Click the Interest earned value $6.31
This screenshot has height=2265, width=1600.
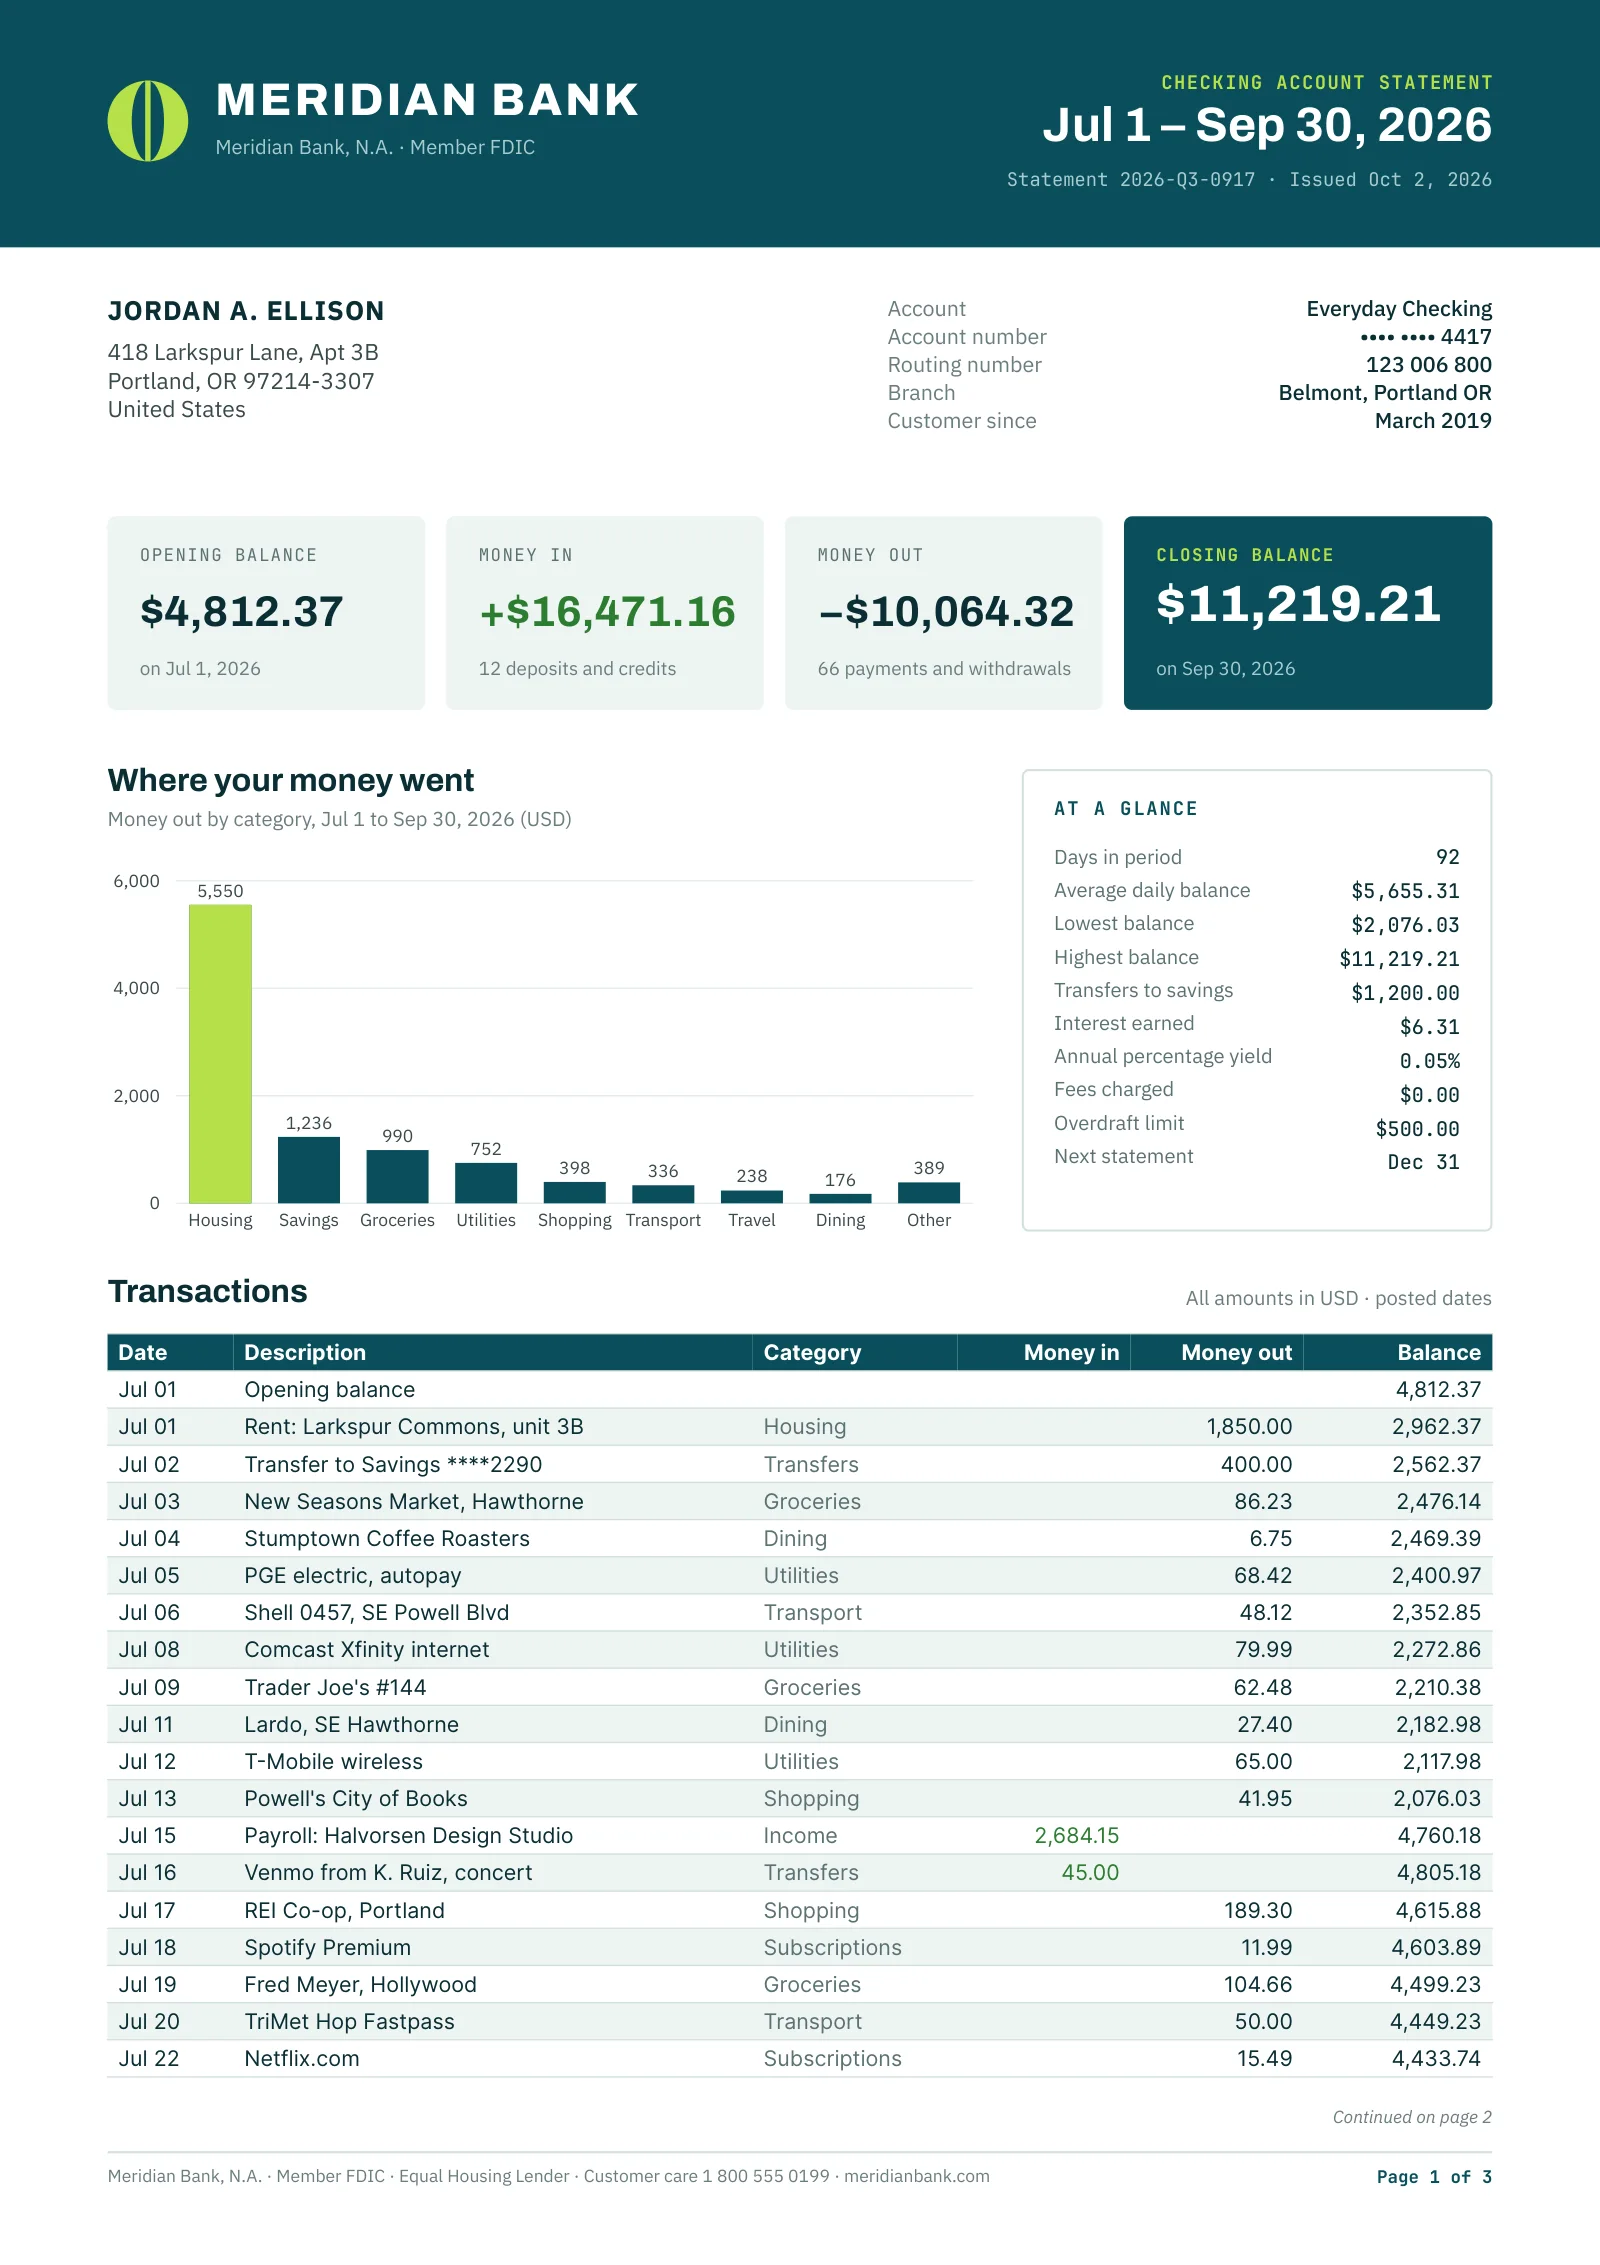tap(1430, 1027)
